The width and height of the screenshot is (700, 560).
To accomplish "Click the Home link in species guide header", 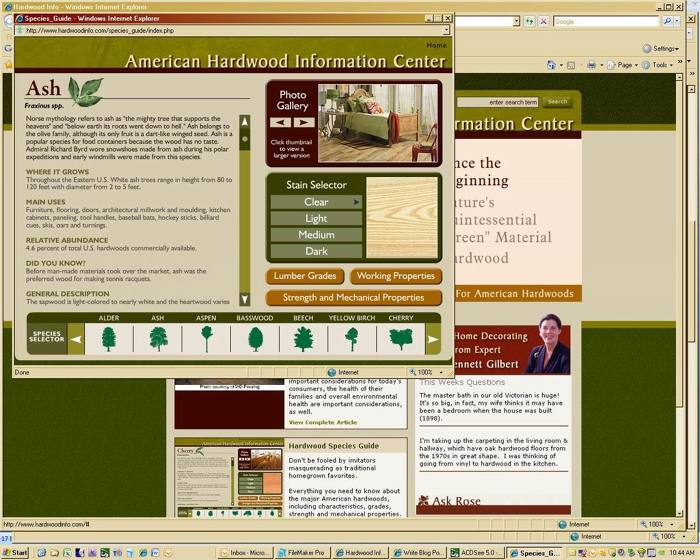I will tap(436, 45).
